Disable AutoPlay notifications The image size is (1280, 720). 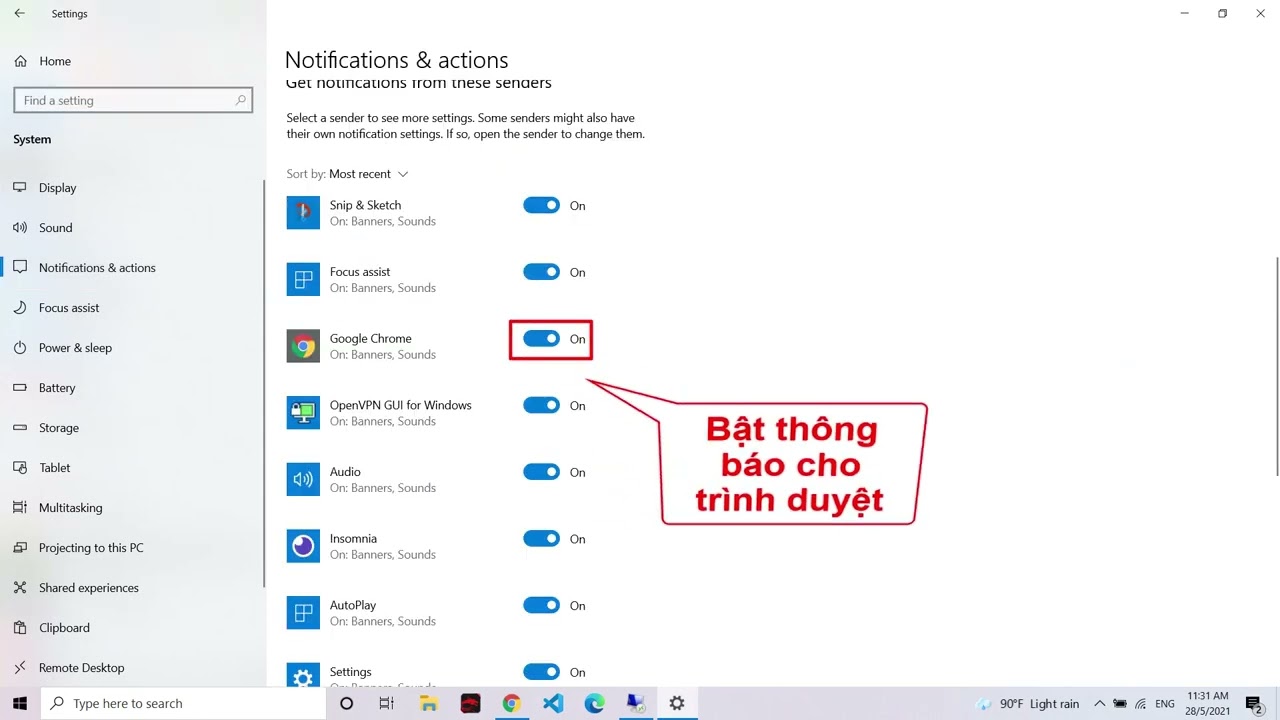(x=541, y=605)
